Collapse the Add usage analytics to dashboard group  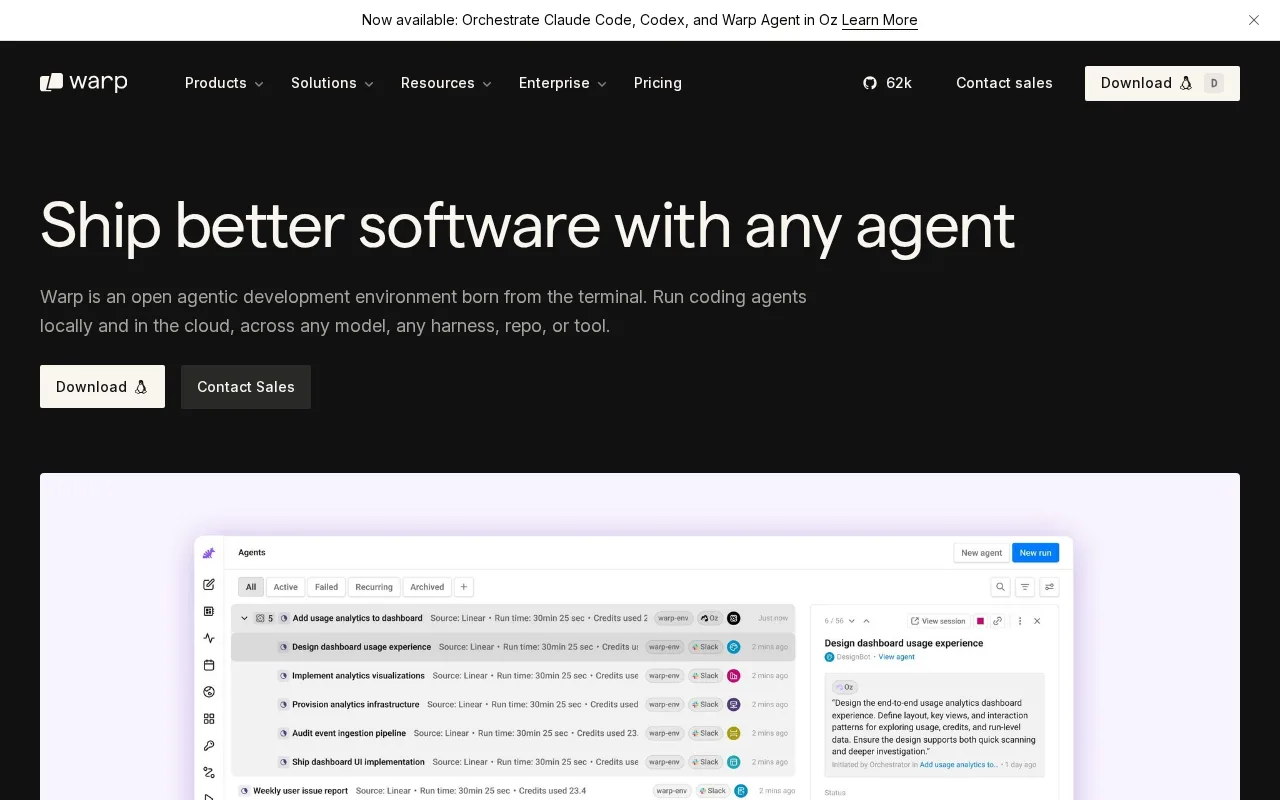(x=244, y=618)
